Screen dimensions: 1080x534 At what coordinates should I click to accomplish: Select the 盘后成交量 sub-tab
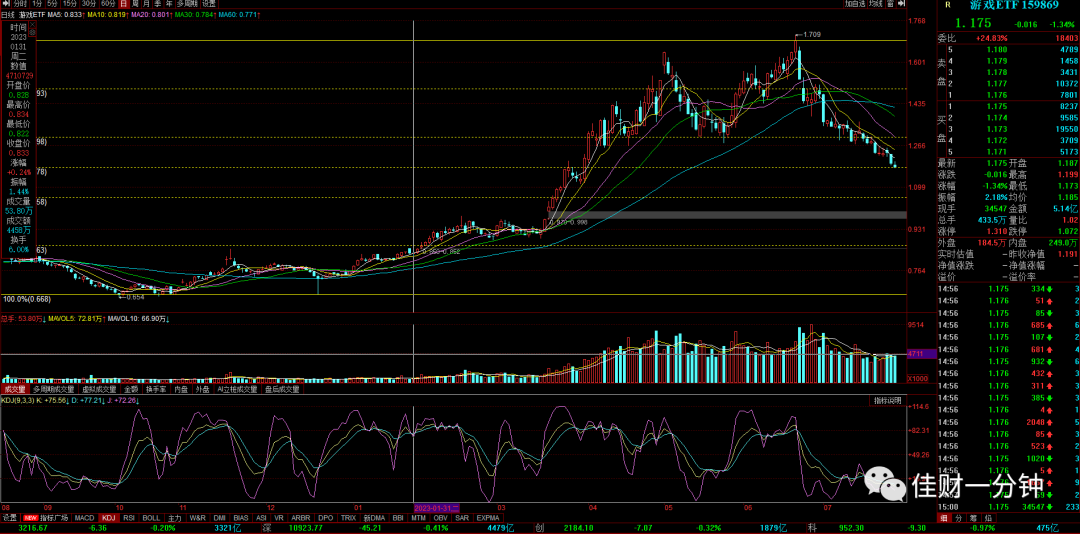pyautogui.click(x=282, y=389)
